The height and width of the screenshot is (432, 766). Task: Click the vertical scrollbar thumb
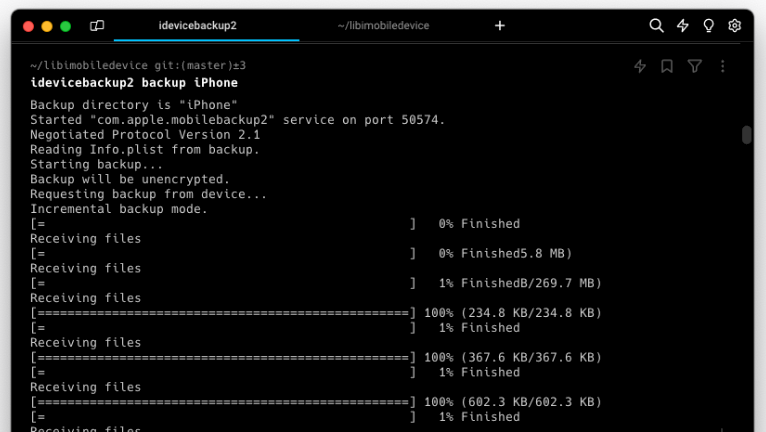tap(746, 135)
